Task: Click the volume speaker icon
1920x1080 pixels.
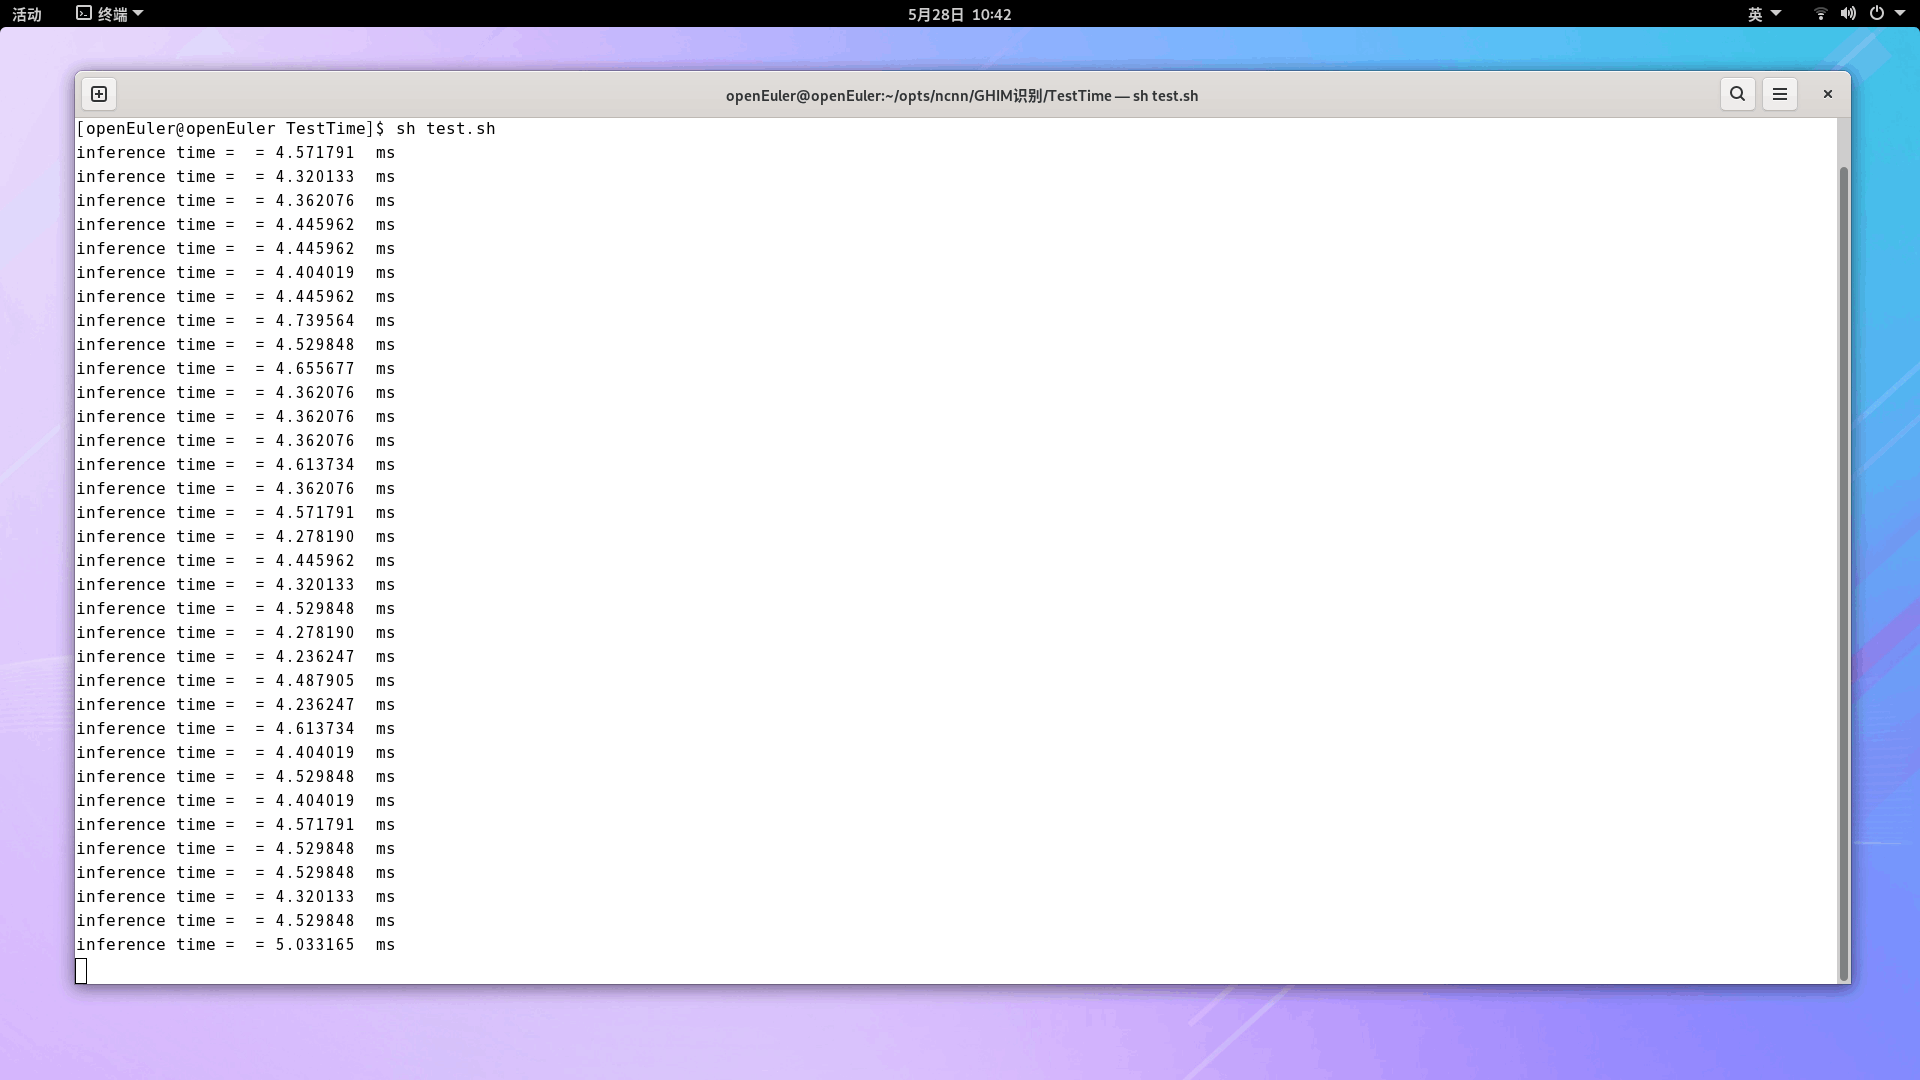Action: coord(1848,14)
